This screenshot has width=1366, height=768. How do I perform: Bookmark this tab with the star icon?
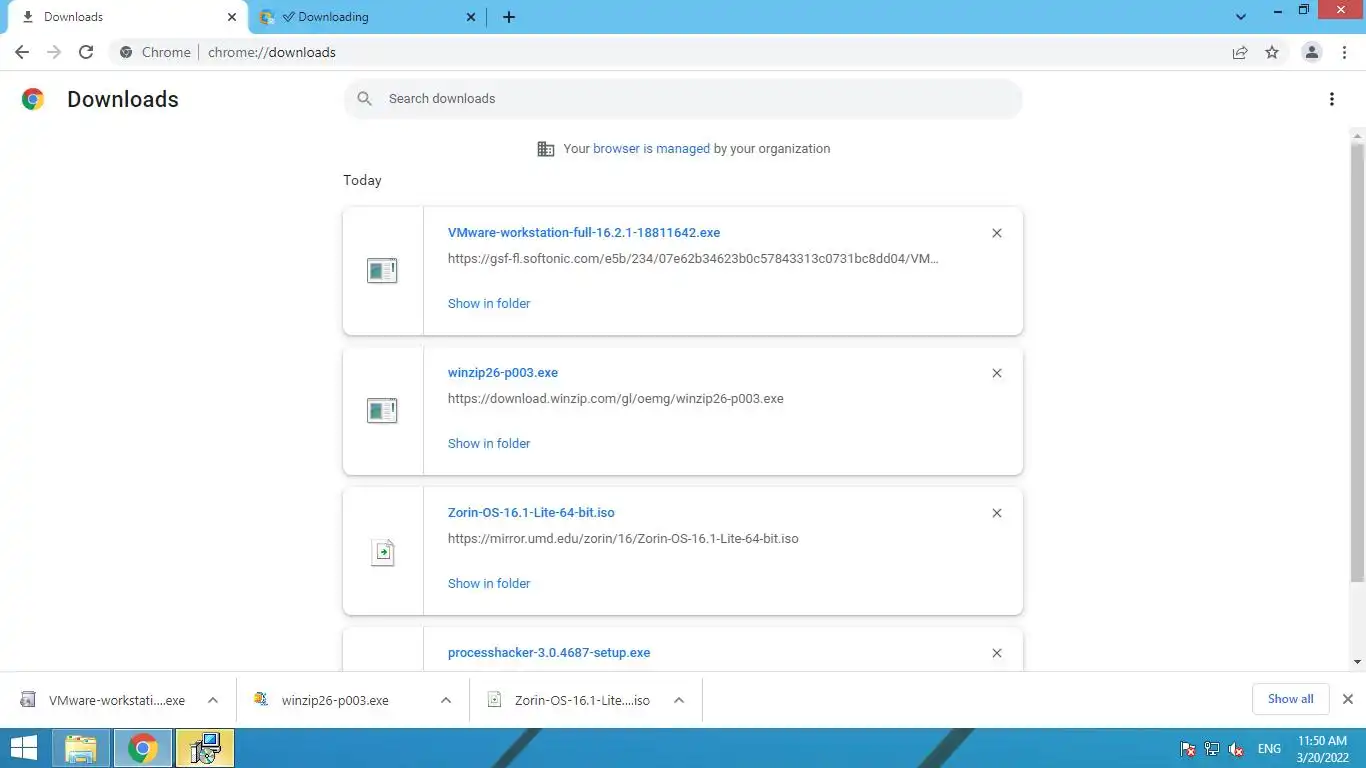[x=1272, y=52]
